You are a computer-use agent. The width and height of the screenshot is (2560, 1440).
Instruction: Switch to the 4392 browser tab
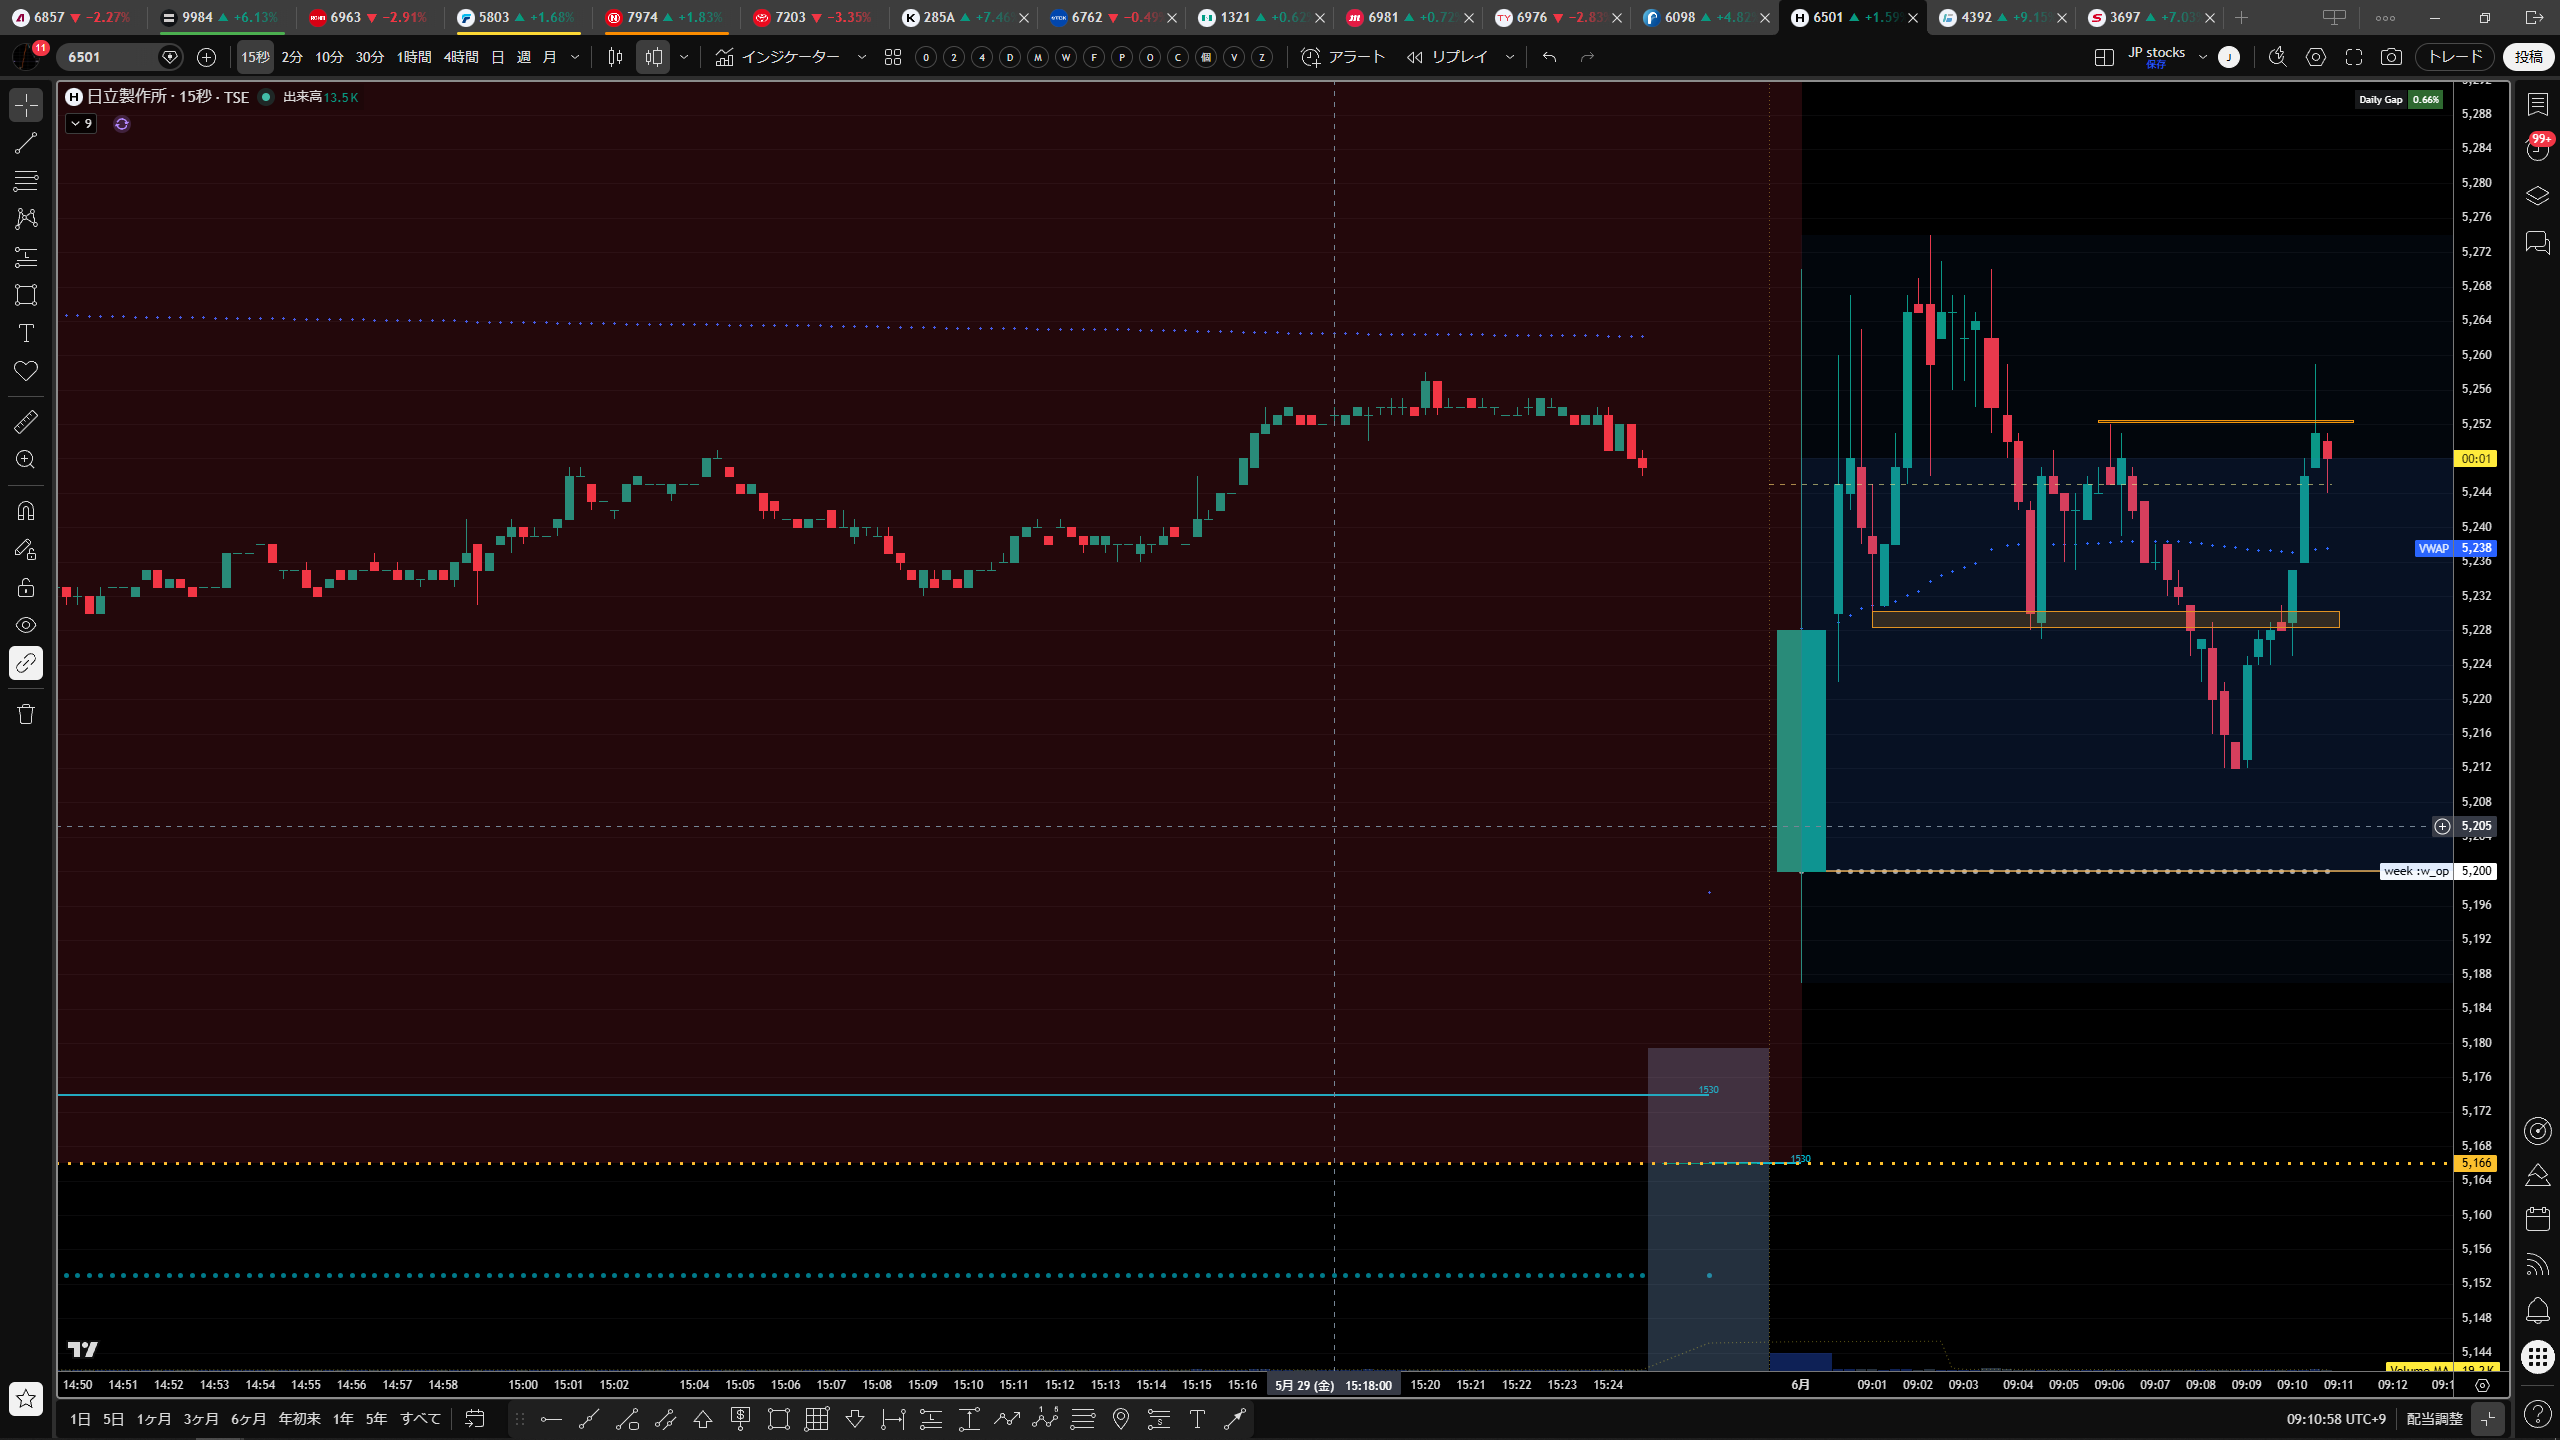point(1999,17)
